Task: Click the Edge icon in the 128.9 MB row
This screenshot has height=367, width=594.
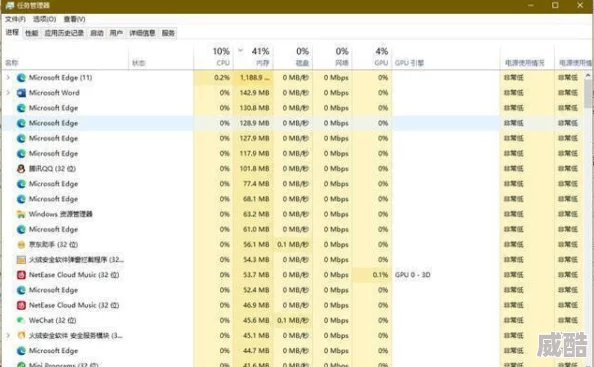Action: [21, 123]
